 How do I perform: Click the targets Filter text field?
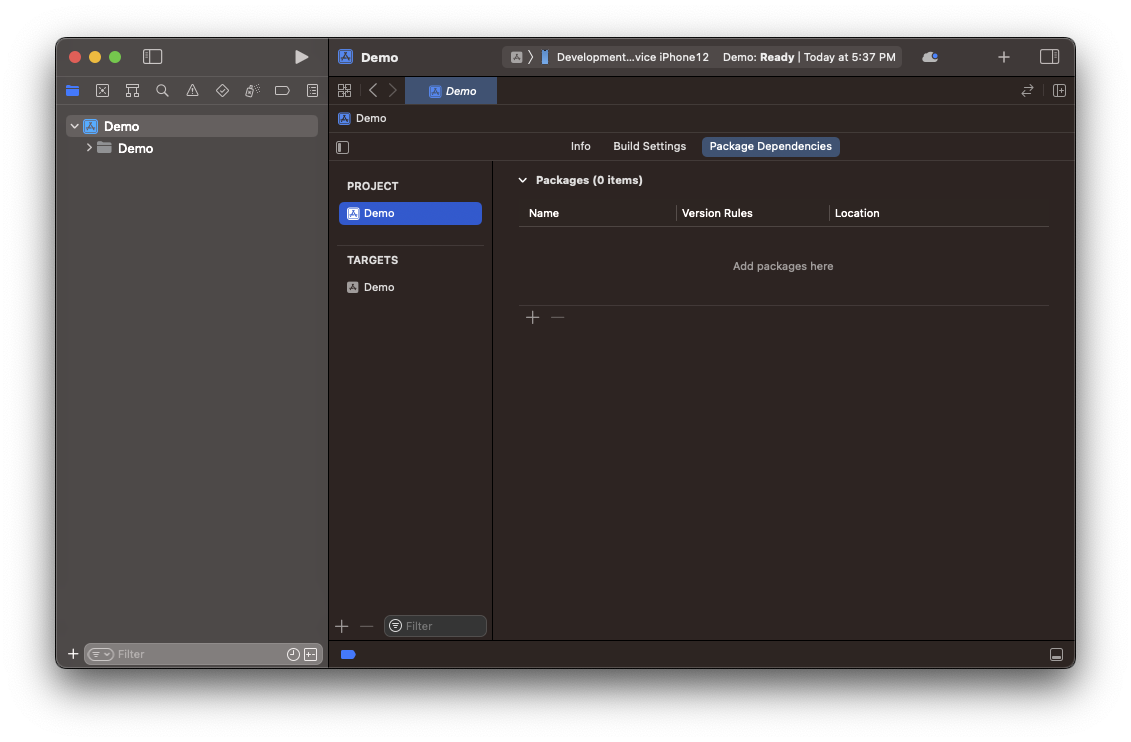[x=441, y=626]
